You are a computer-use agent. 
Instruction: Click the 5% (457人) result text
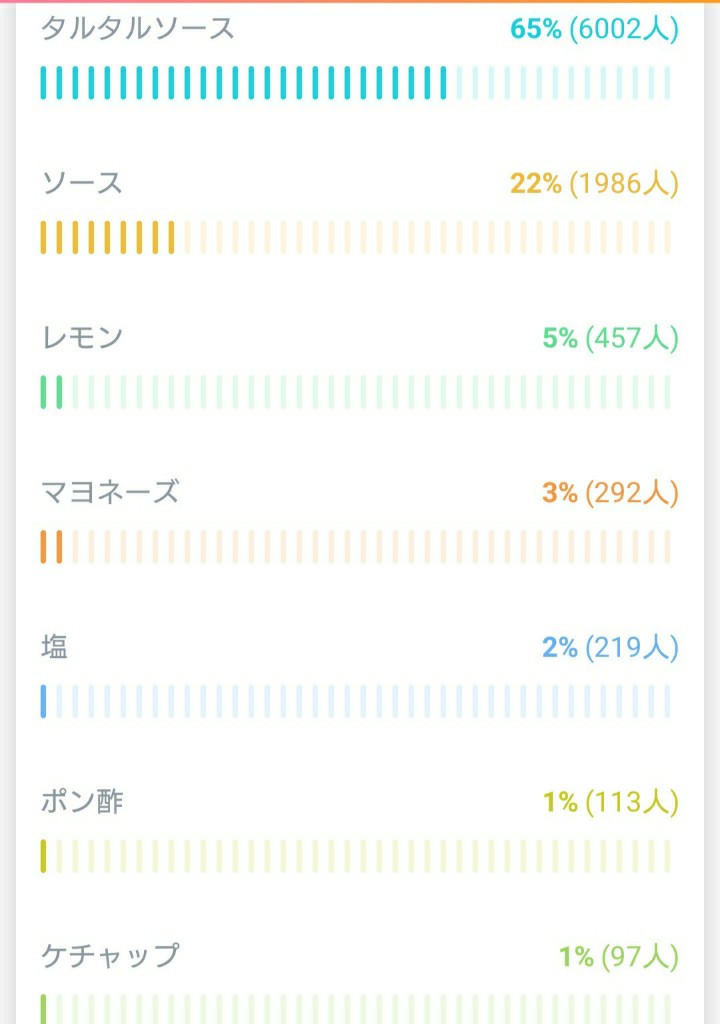(611, 338)
